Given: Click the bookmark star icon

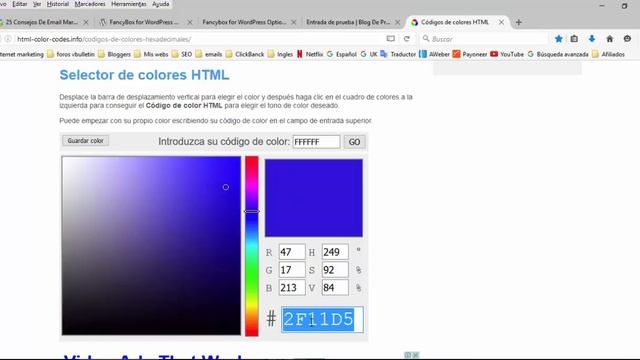Looking at the screenshot, I should click(x=558, y=39).
